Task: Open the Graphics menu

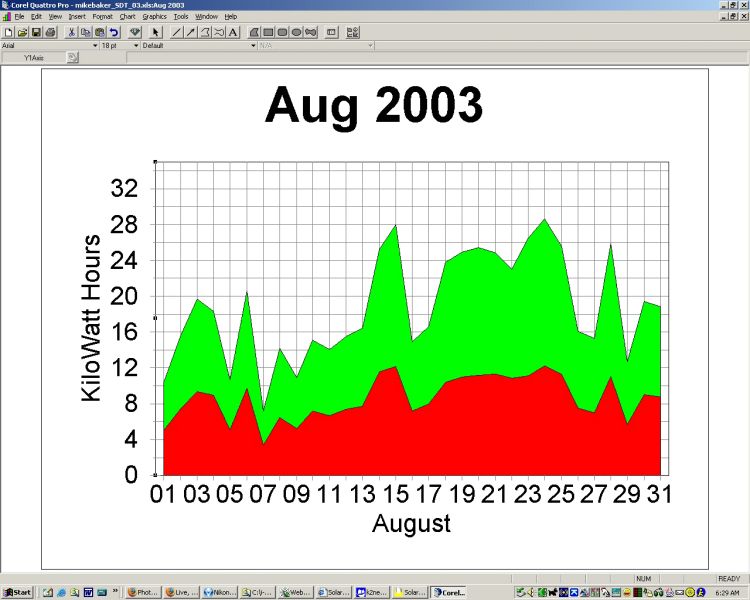Action: [154, 17]
